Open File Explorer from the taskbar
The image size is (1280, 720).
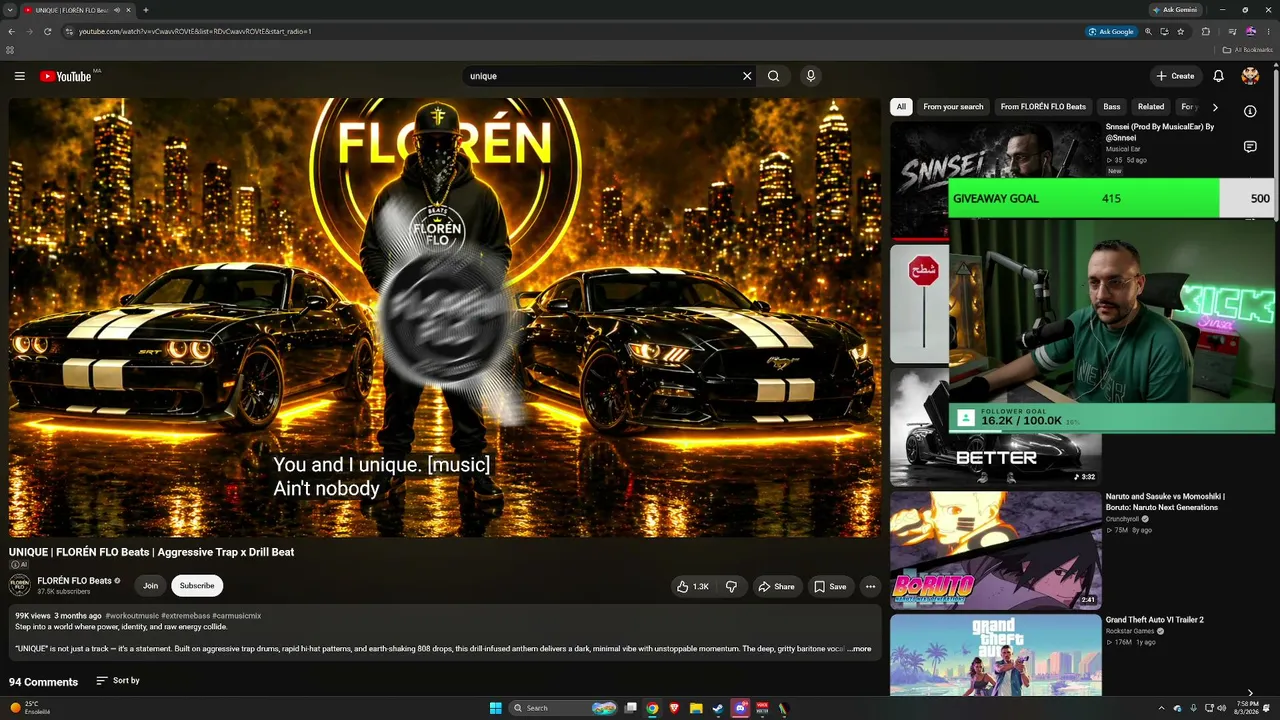pyautogui.click(x=696, y=708)
